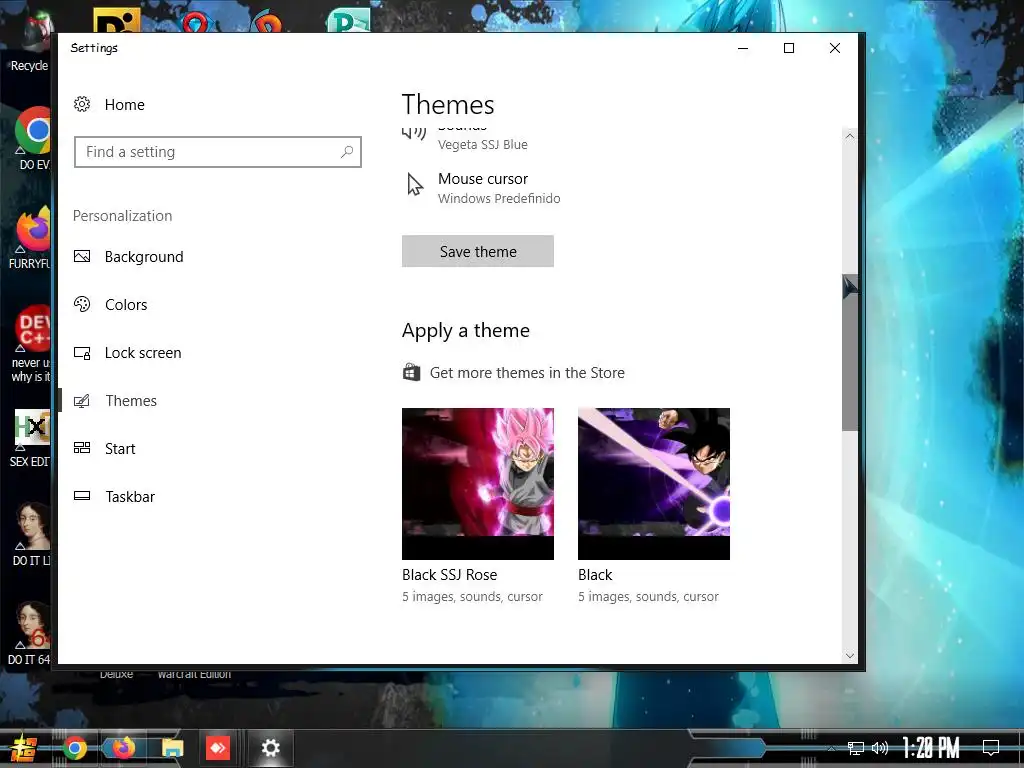Click the Sounds speaker icon

click(x=414, y=133)
